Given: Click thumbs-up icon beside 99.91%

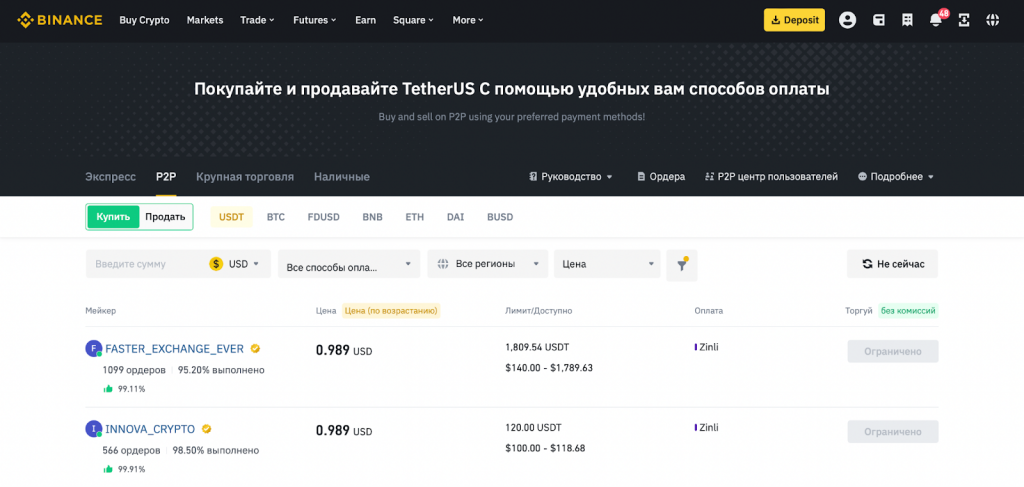Looking at the screenshot, I should [x=108, y=469].
